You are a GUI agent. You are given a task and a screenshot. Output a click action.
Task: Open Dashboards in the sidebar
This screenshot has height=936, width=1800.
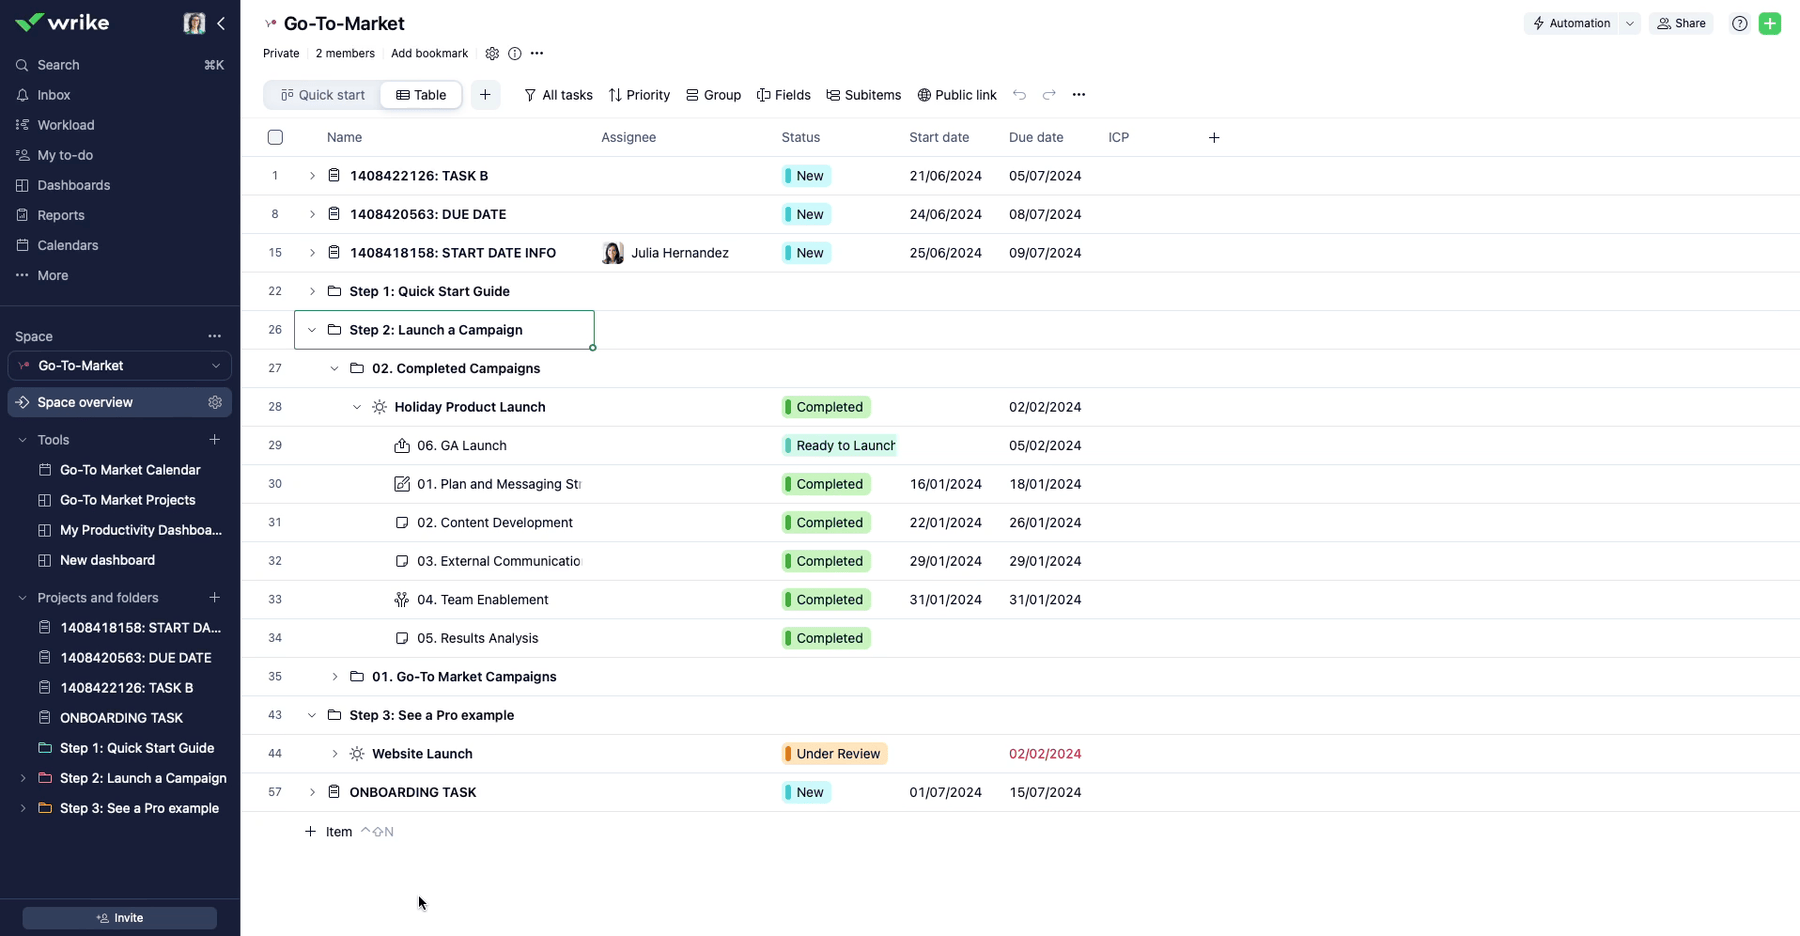[x=73, y=185]
